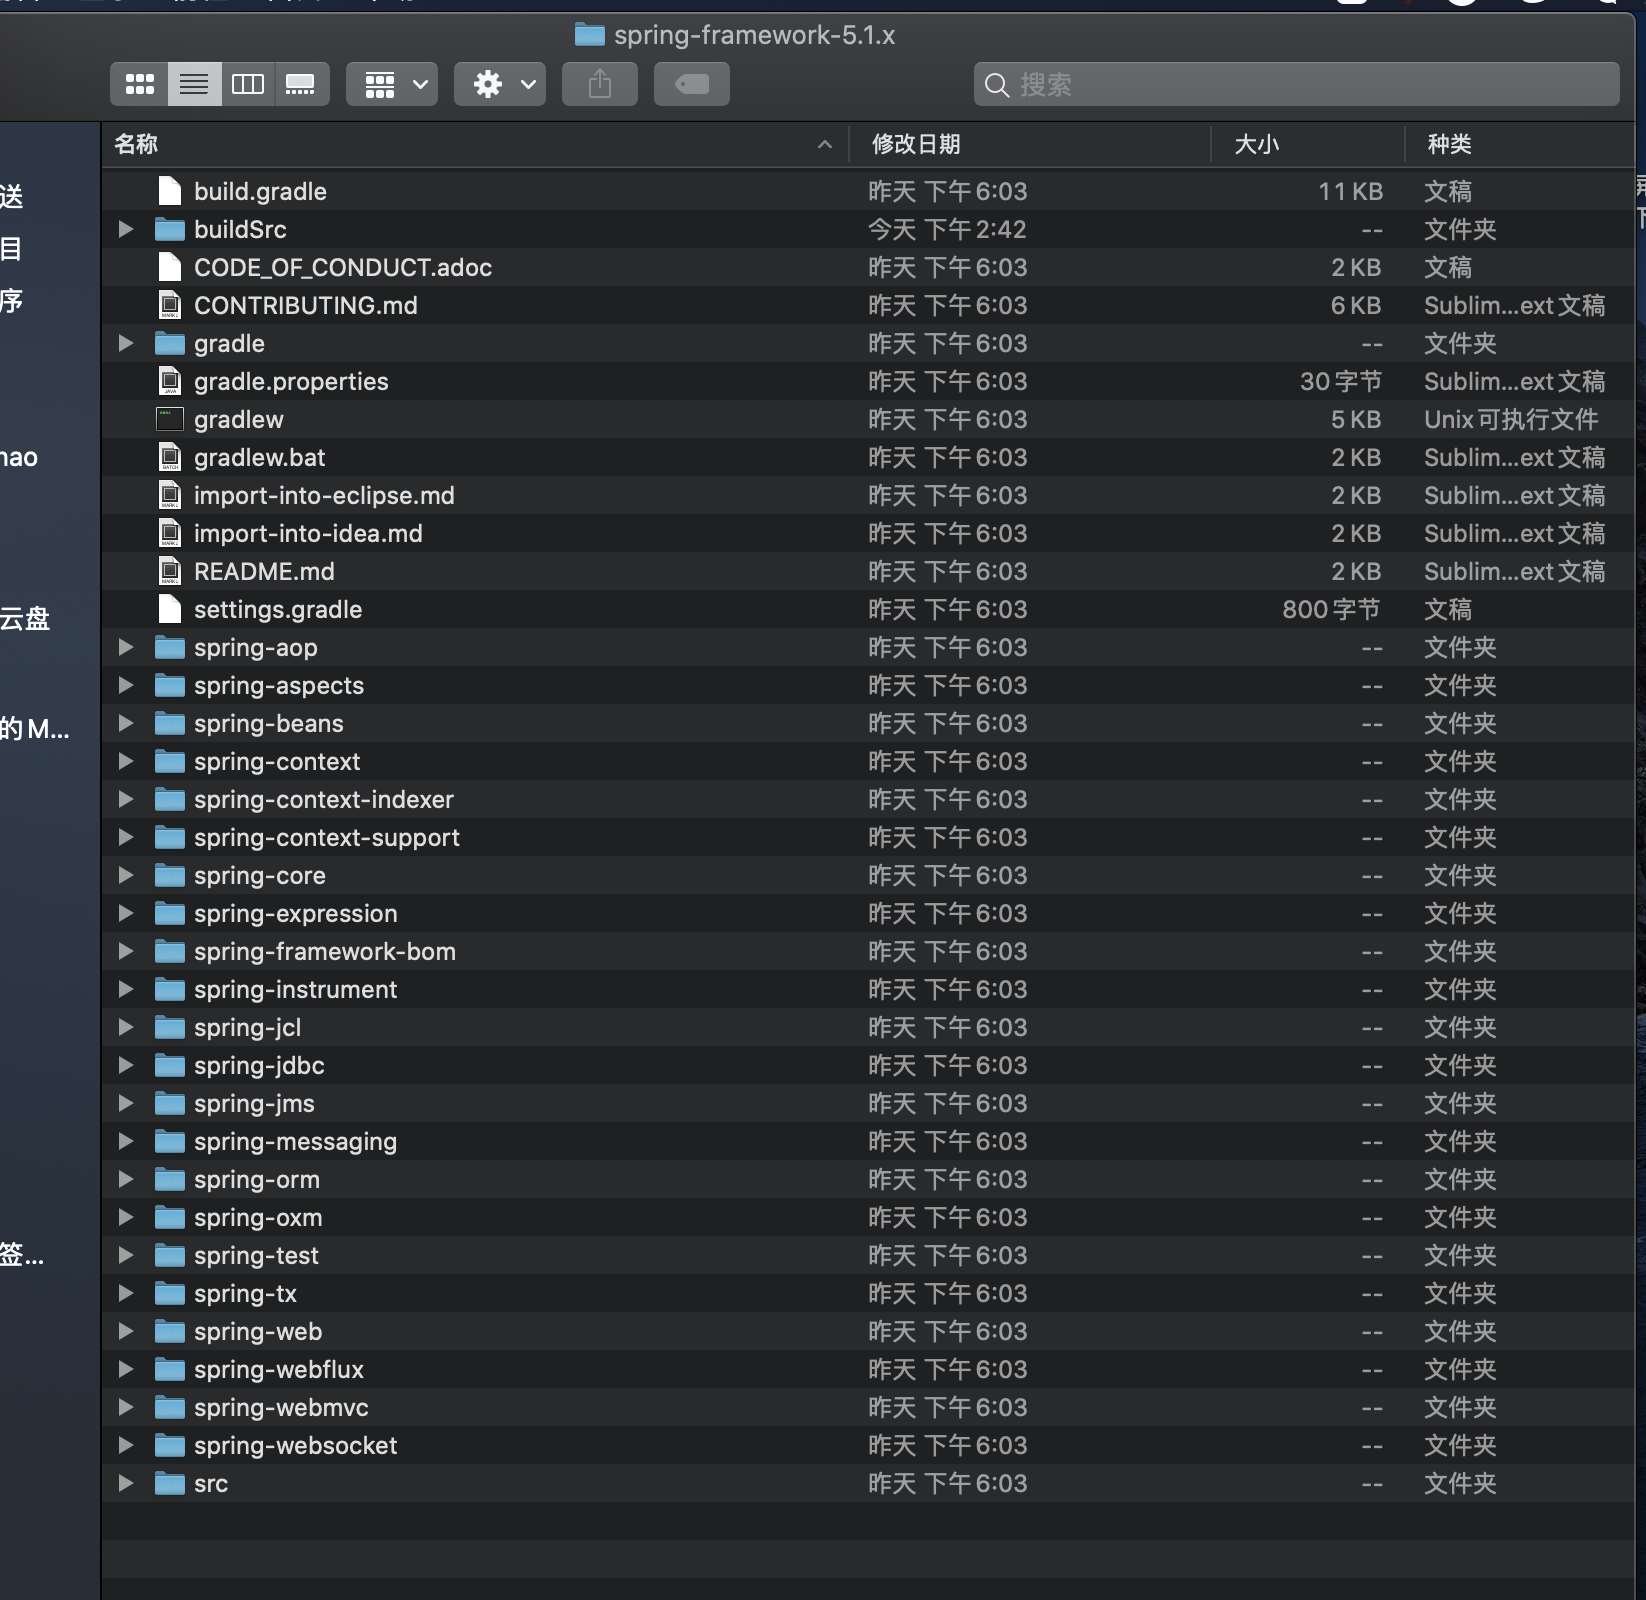Click the 11 KB size of build.gradle
The height and width of the screenshot is (1600, 1646).
coord(1350,191)
